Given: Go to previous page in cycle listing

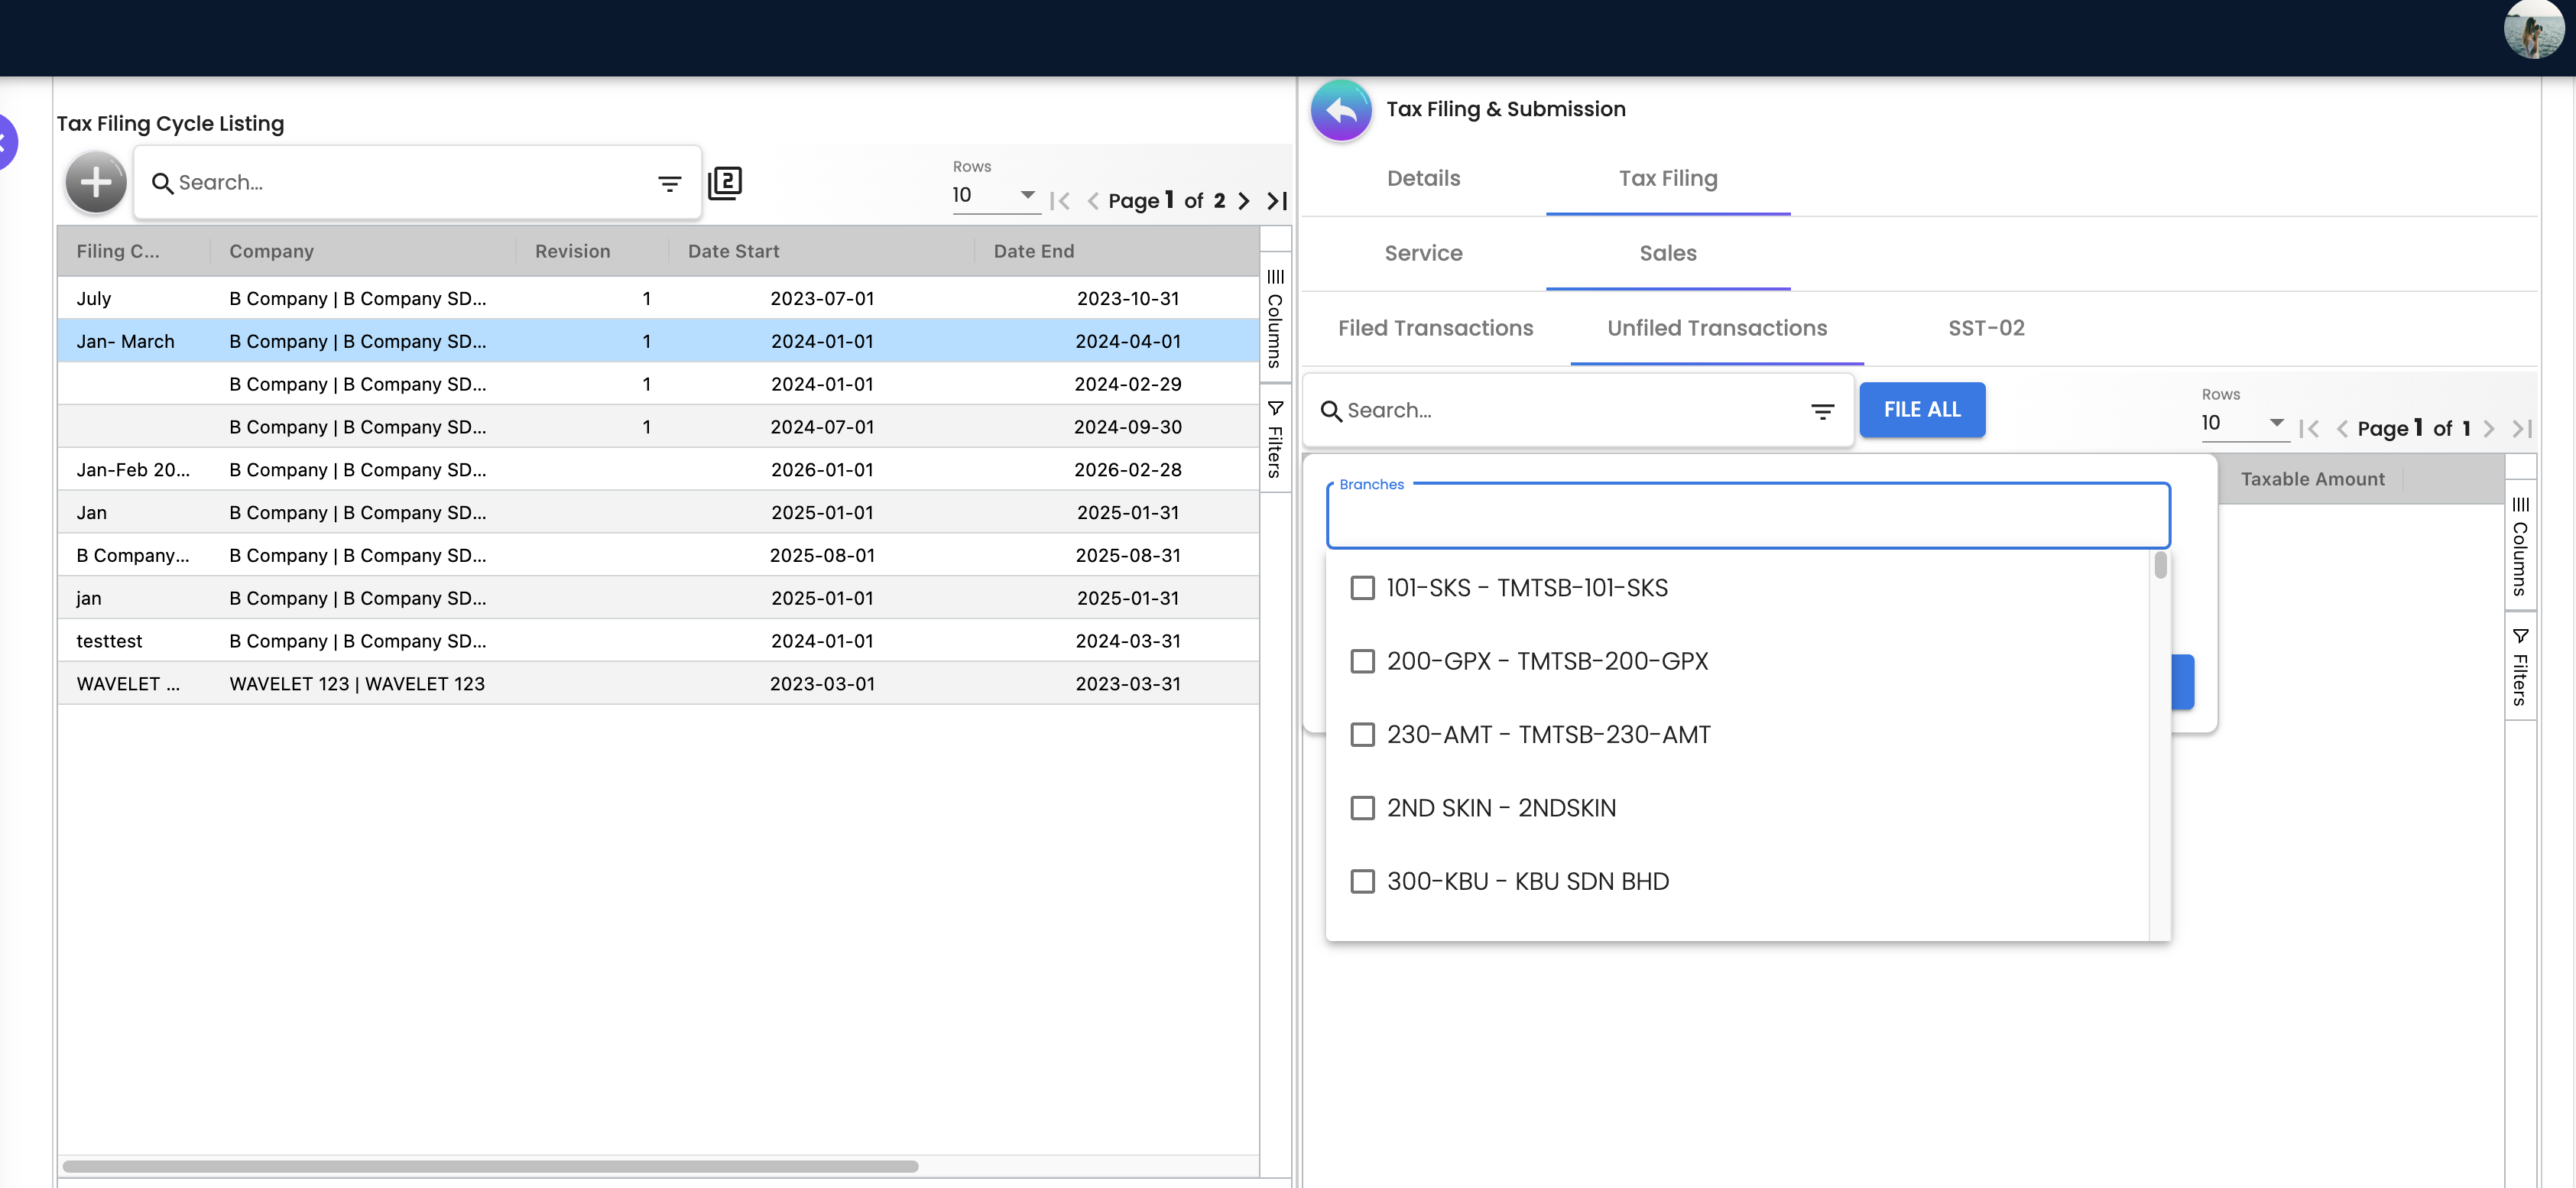Looking at the screenshot, I should click(x=1092, y=201).
